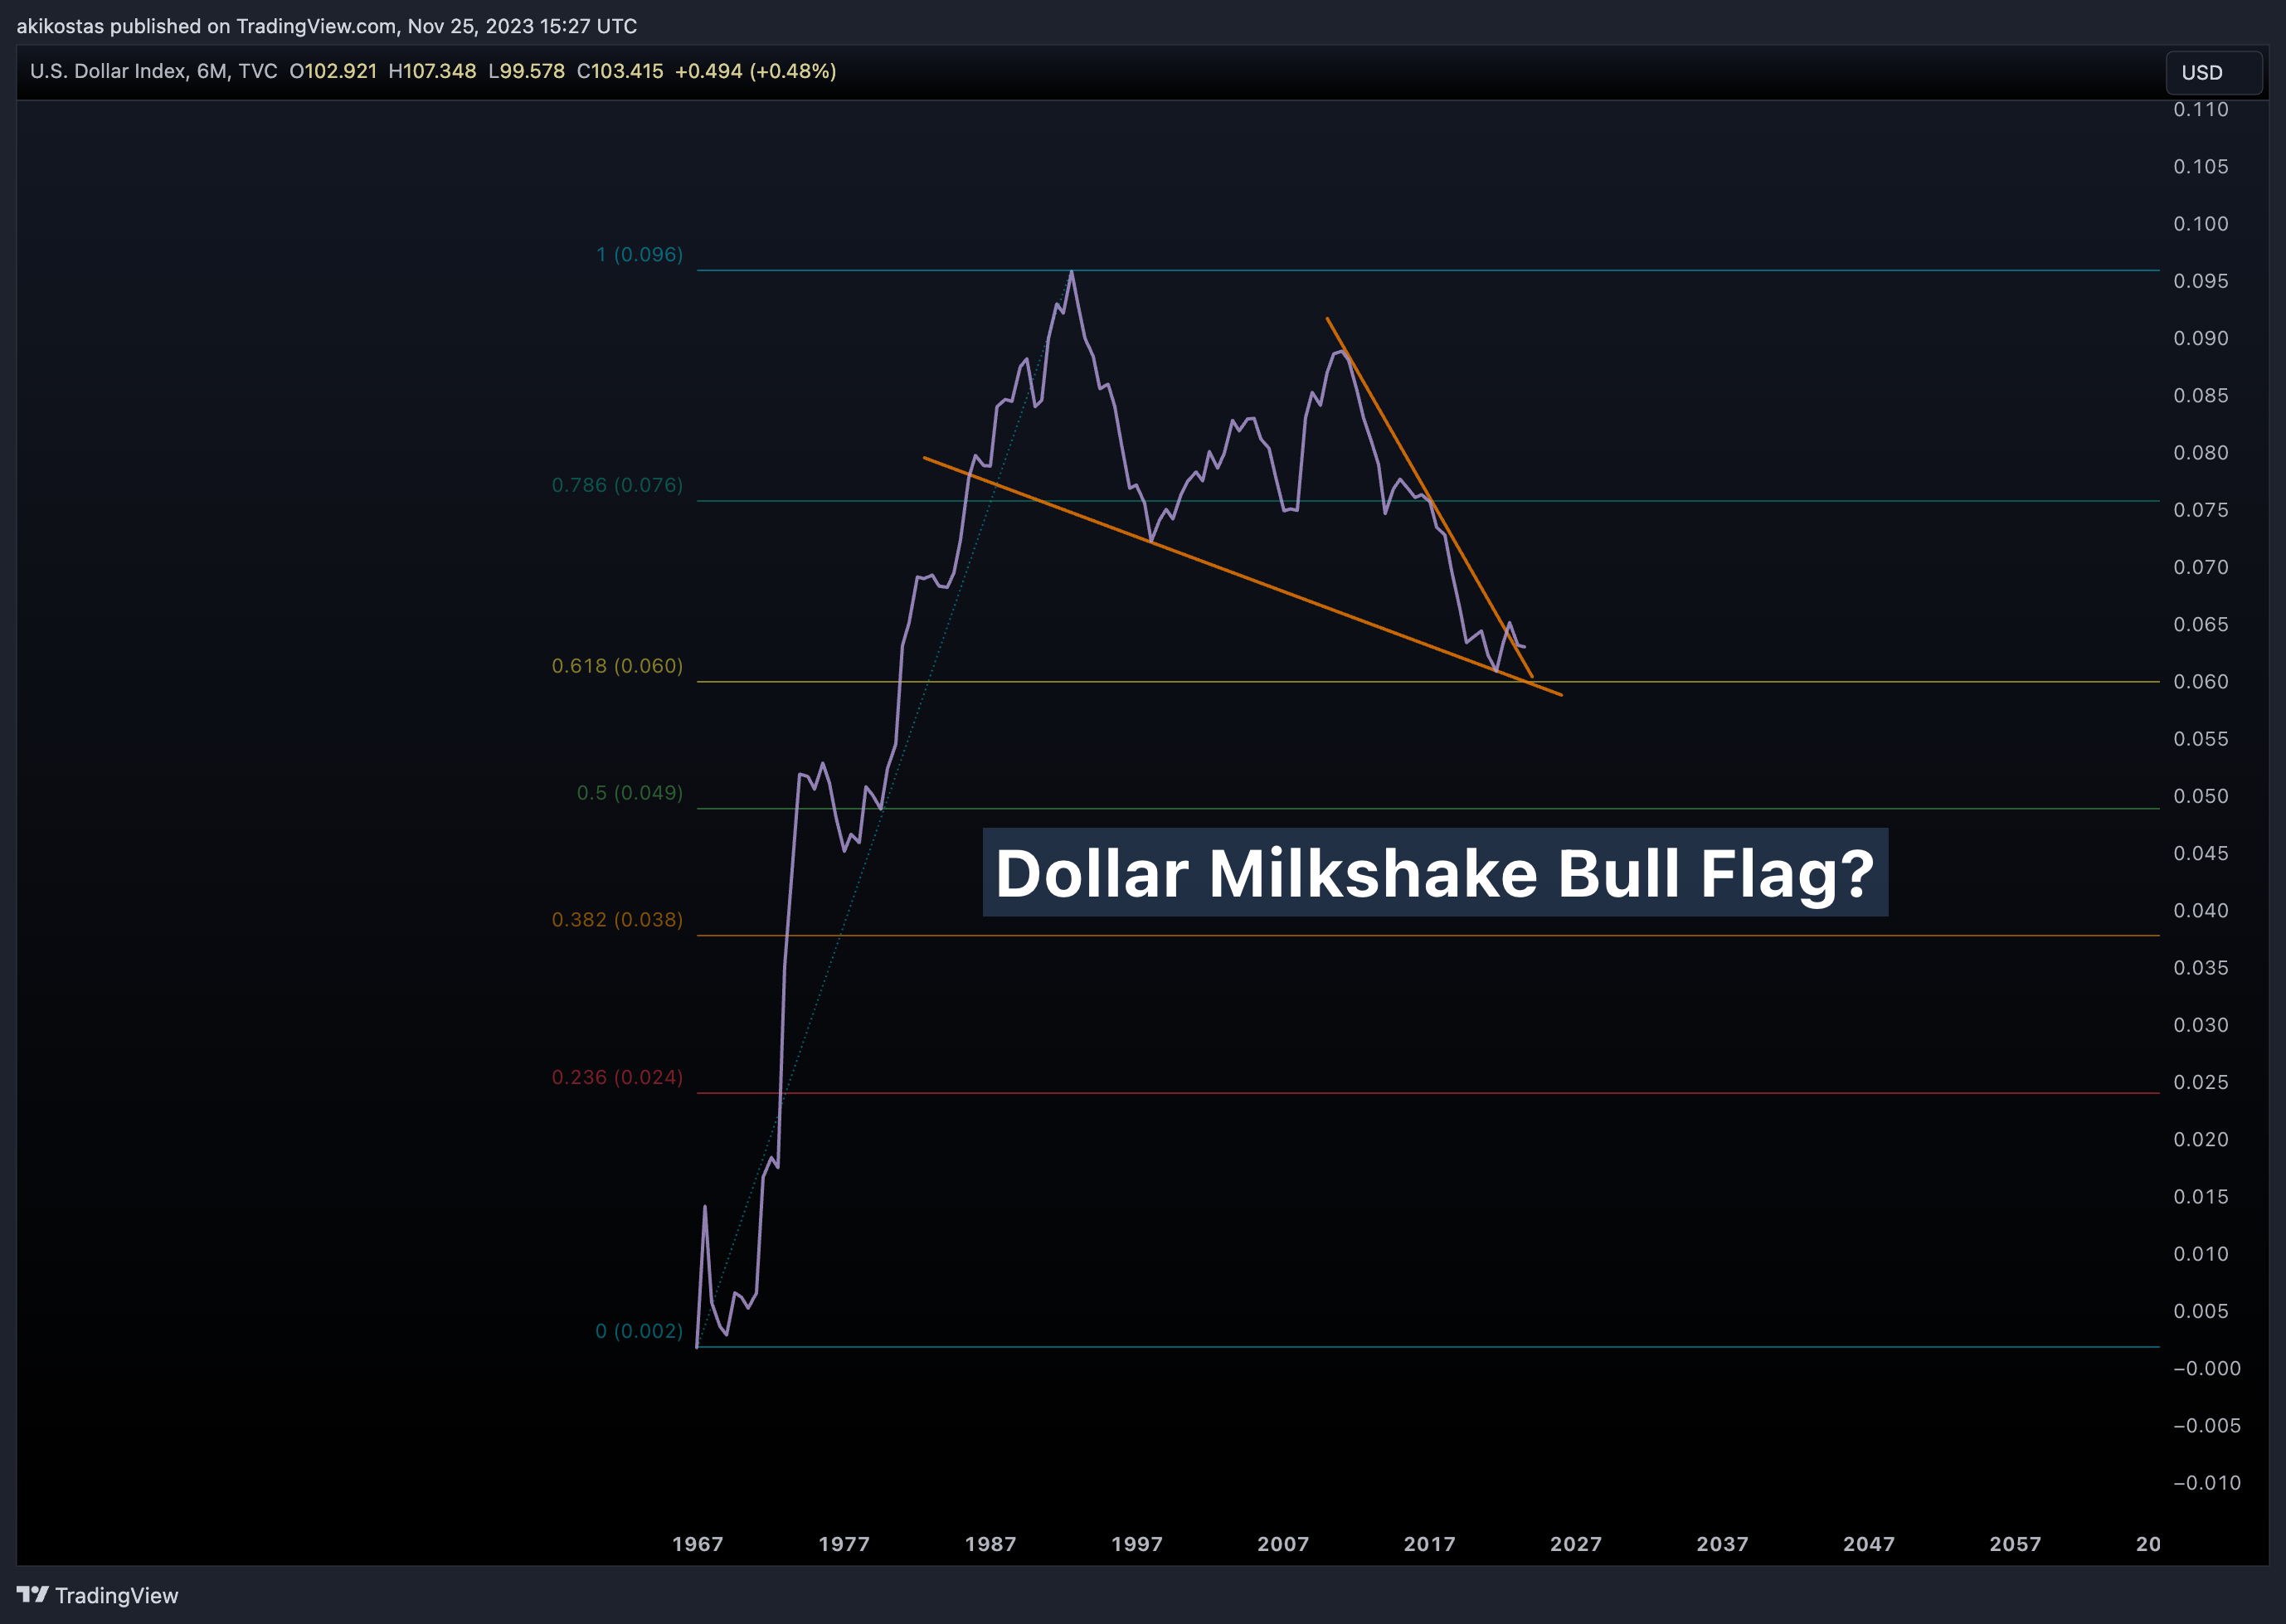Click the 0.005 price axis label
2286x1624 pixels.
[x=2201, y=1311]
